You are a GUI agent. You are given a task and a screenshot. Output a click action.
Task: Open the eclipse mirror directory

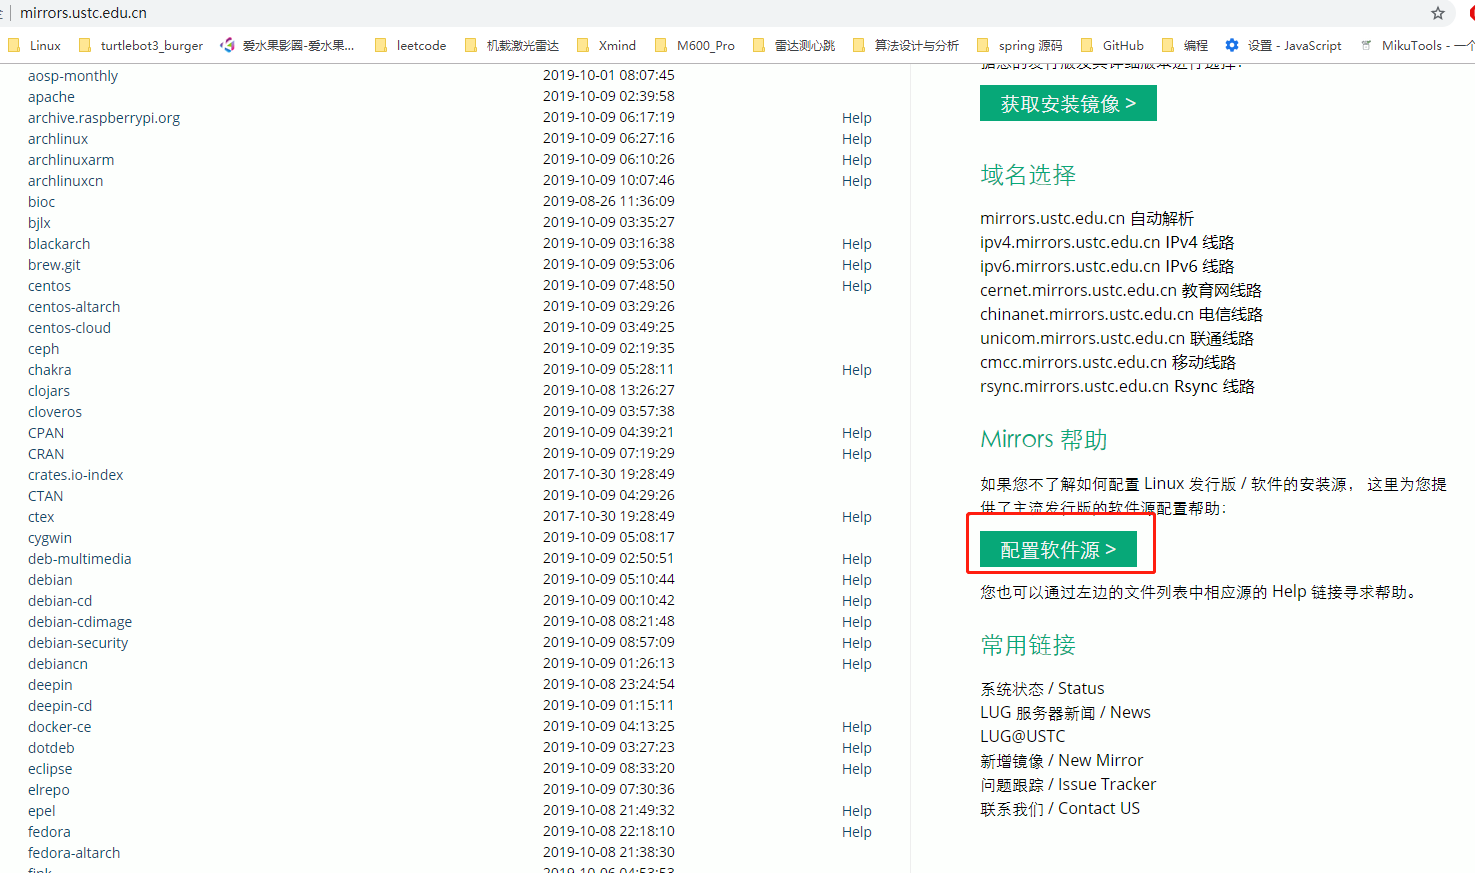click(50, 769)
